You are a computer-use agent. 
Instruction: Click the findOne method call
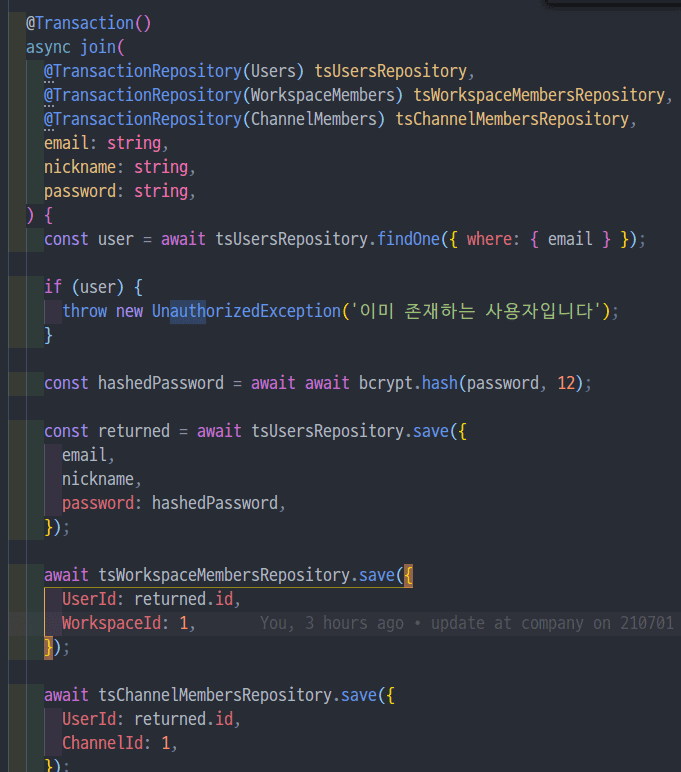pyautogui.click(x=408, y=239)
